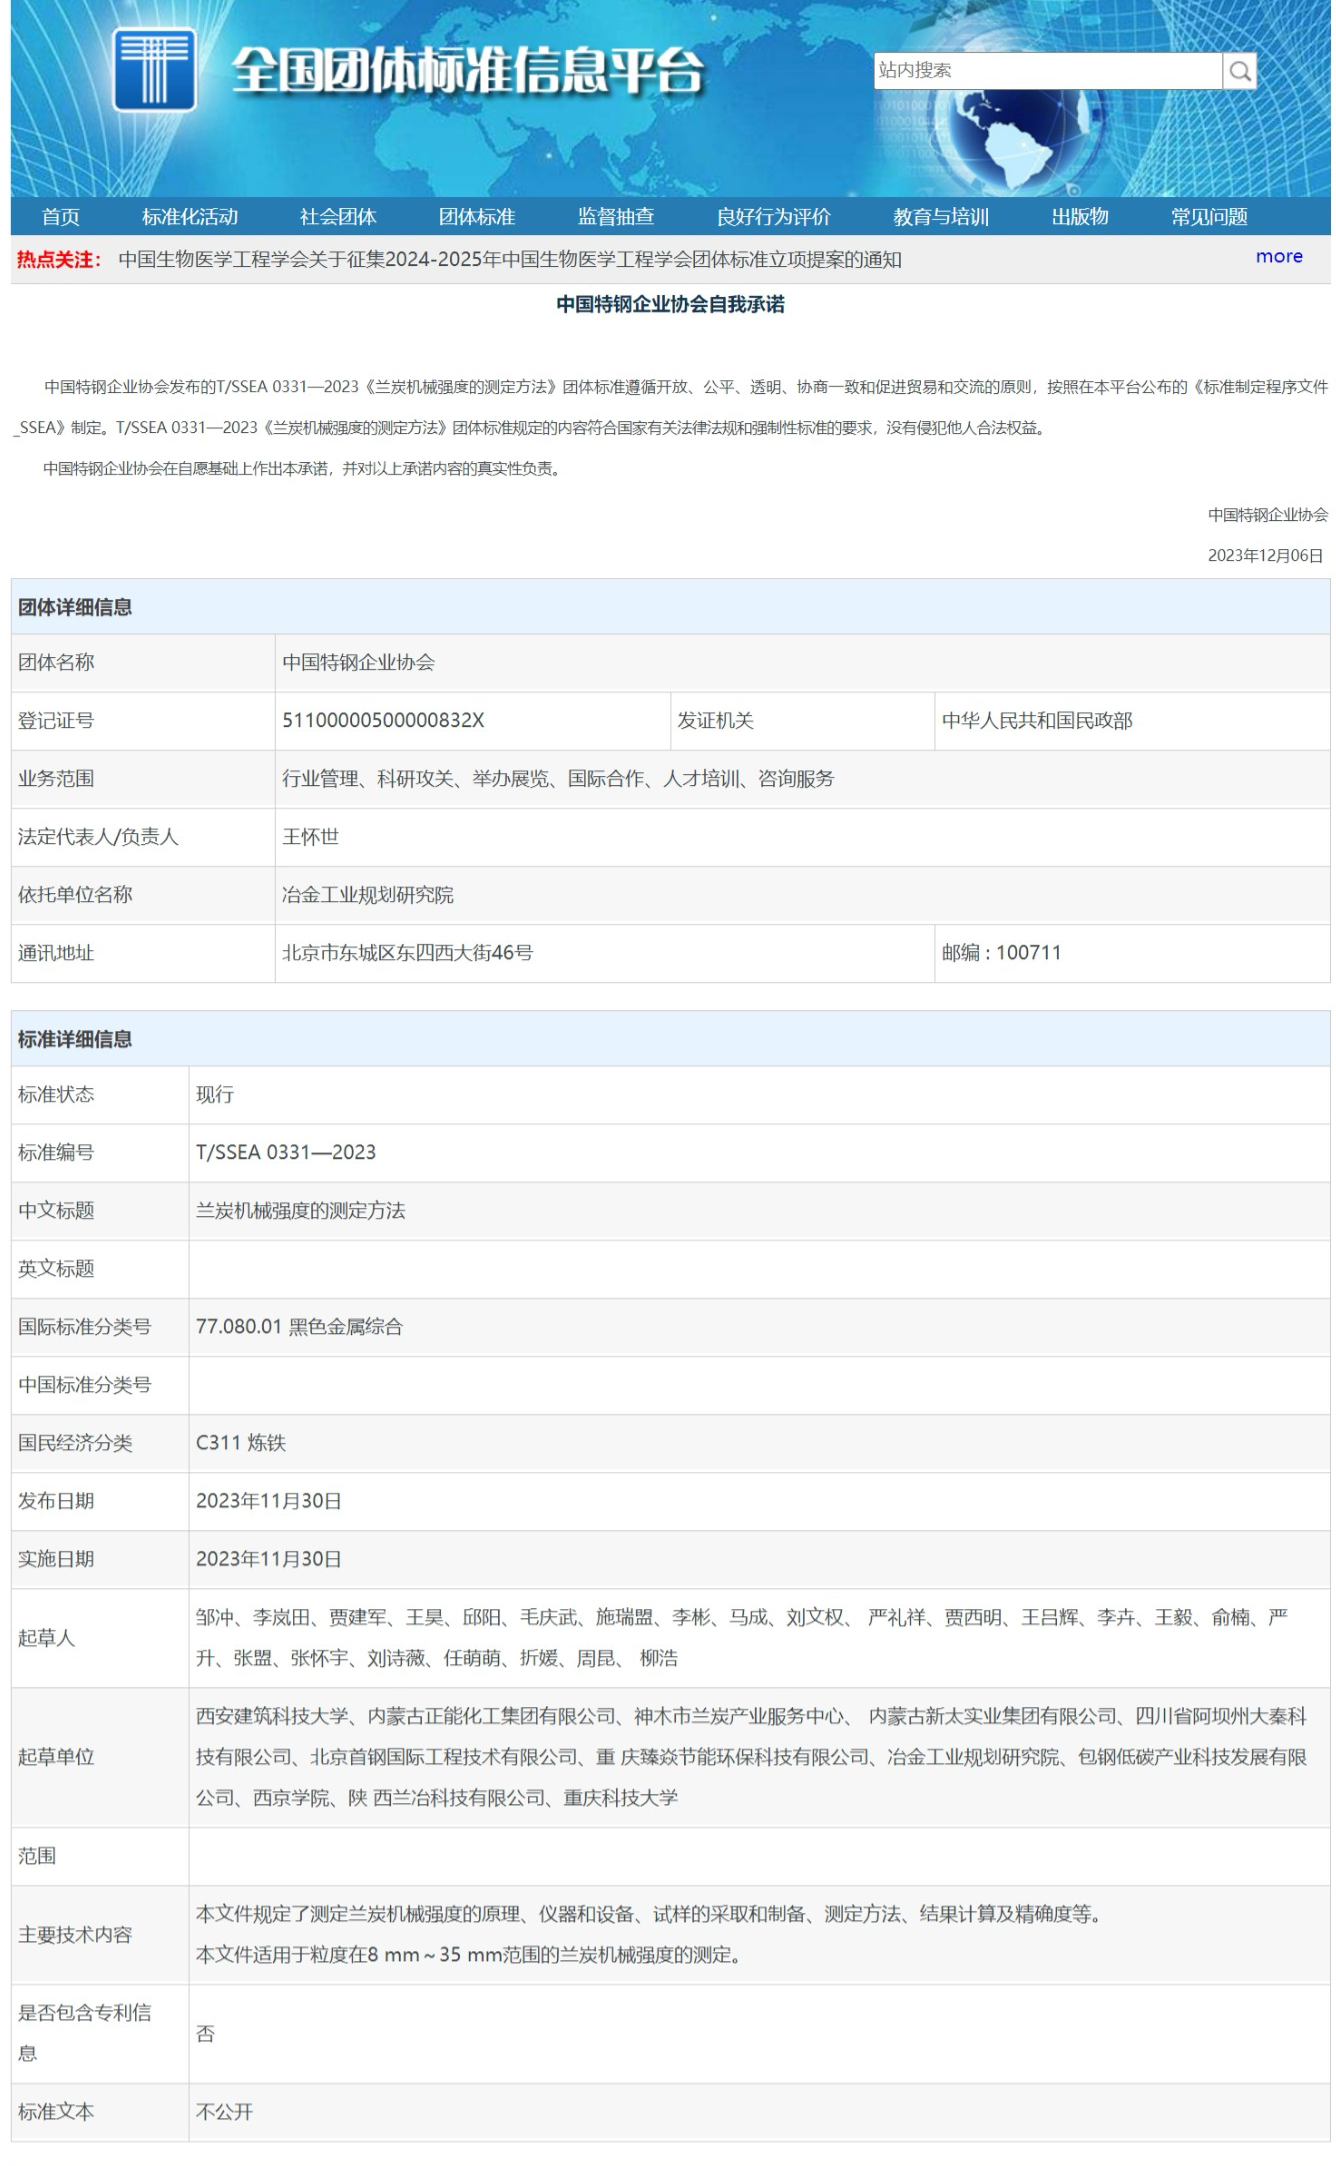Viewport: 1336px width, 2166px height.
Task: Click the date 2023年12月06日
Action: pyautogui.click(x=1265, y=556)
